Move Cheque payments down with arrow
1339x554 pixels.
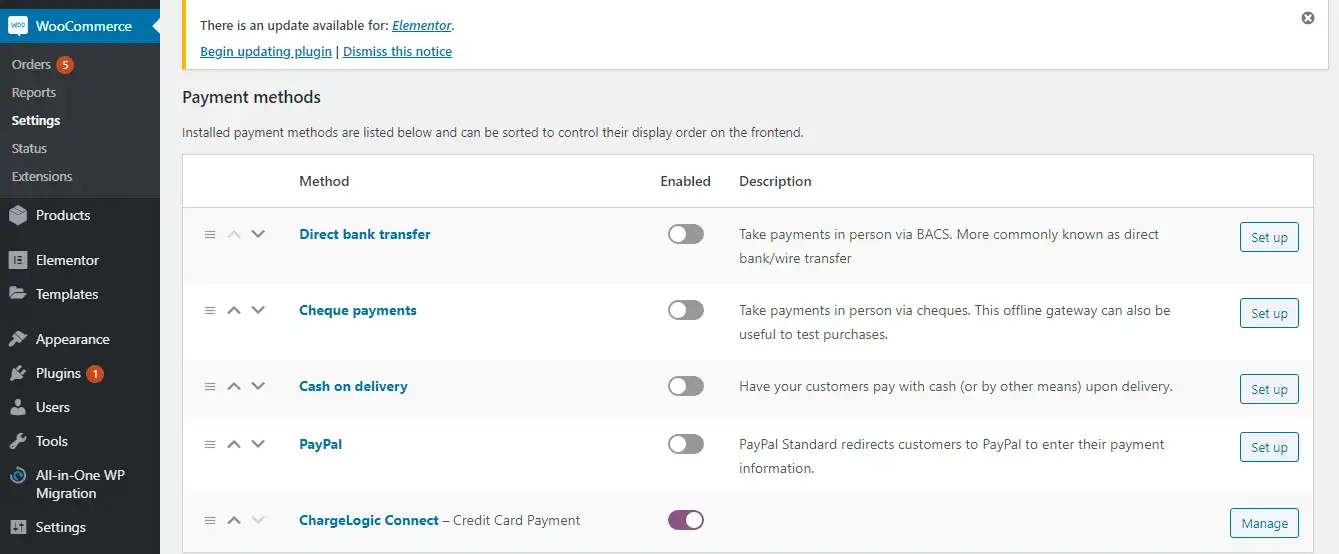pyautogui.click(x=258, y=310)
